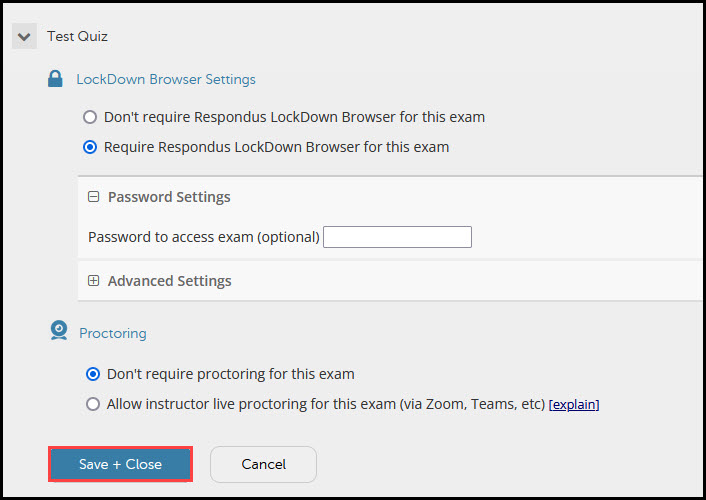Click the Test Quiz title text

click(x=77, y=36)
